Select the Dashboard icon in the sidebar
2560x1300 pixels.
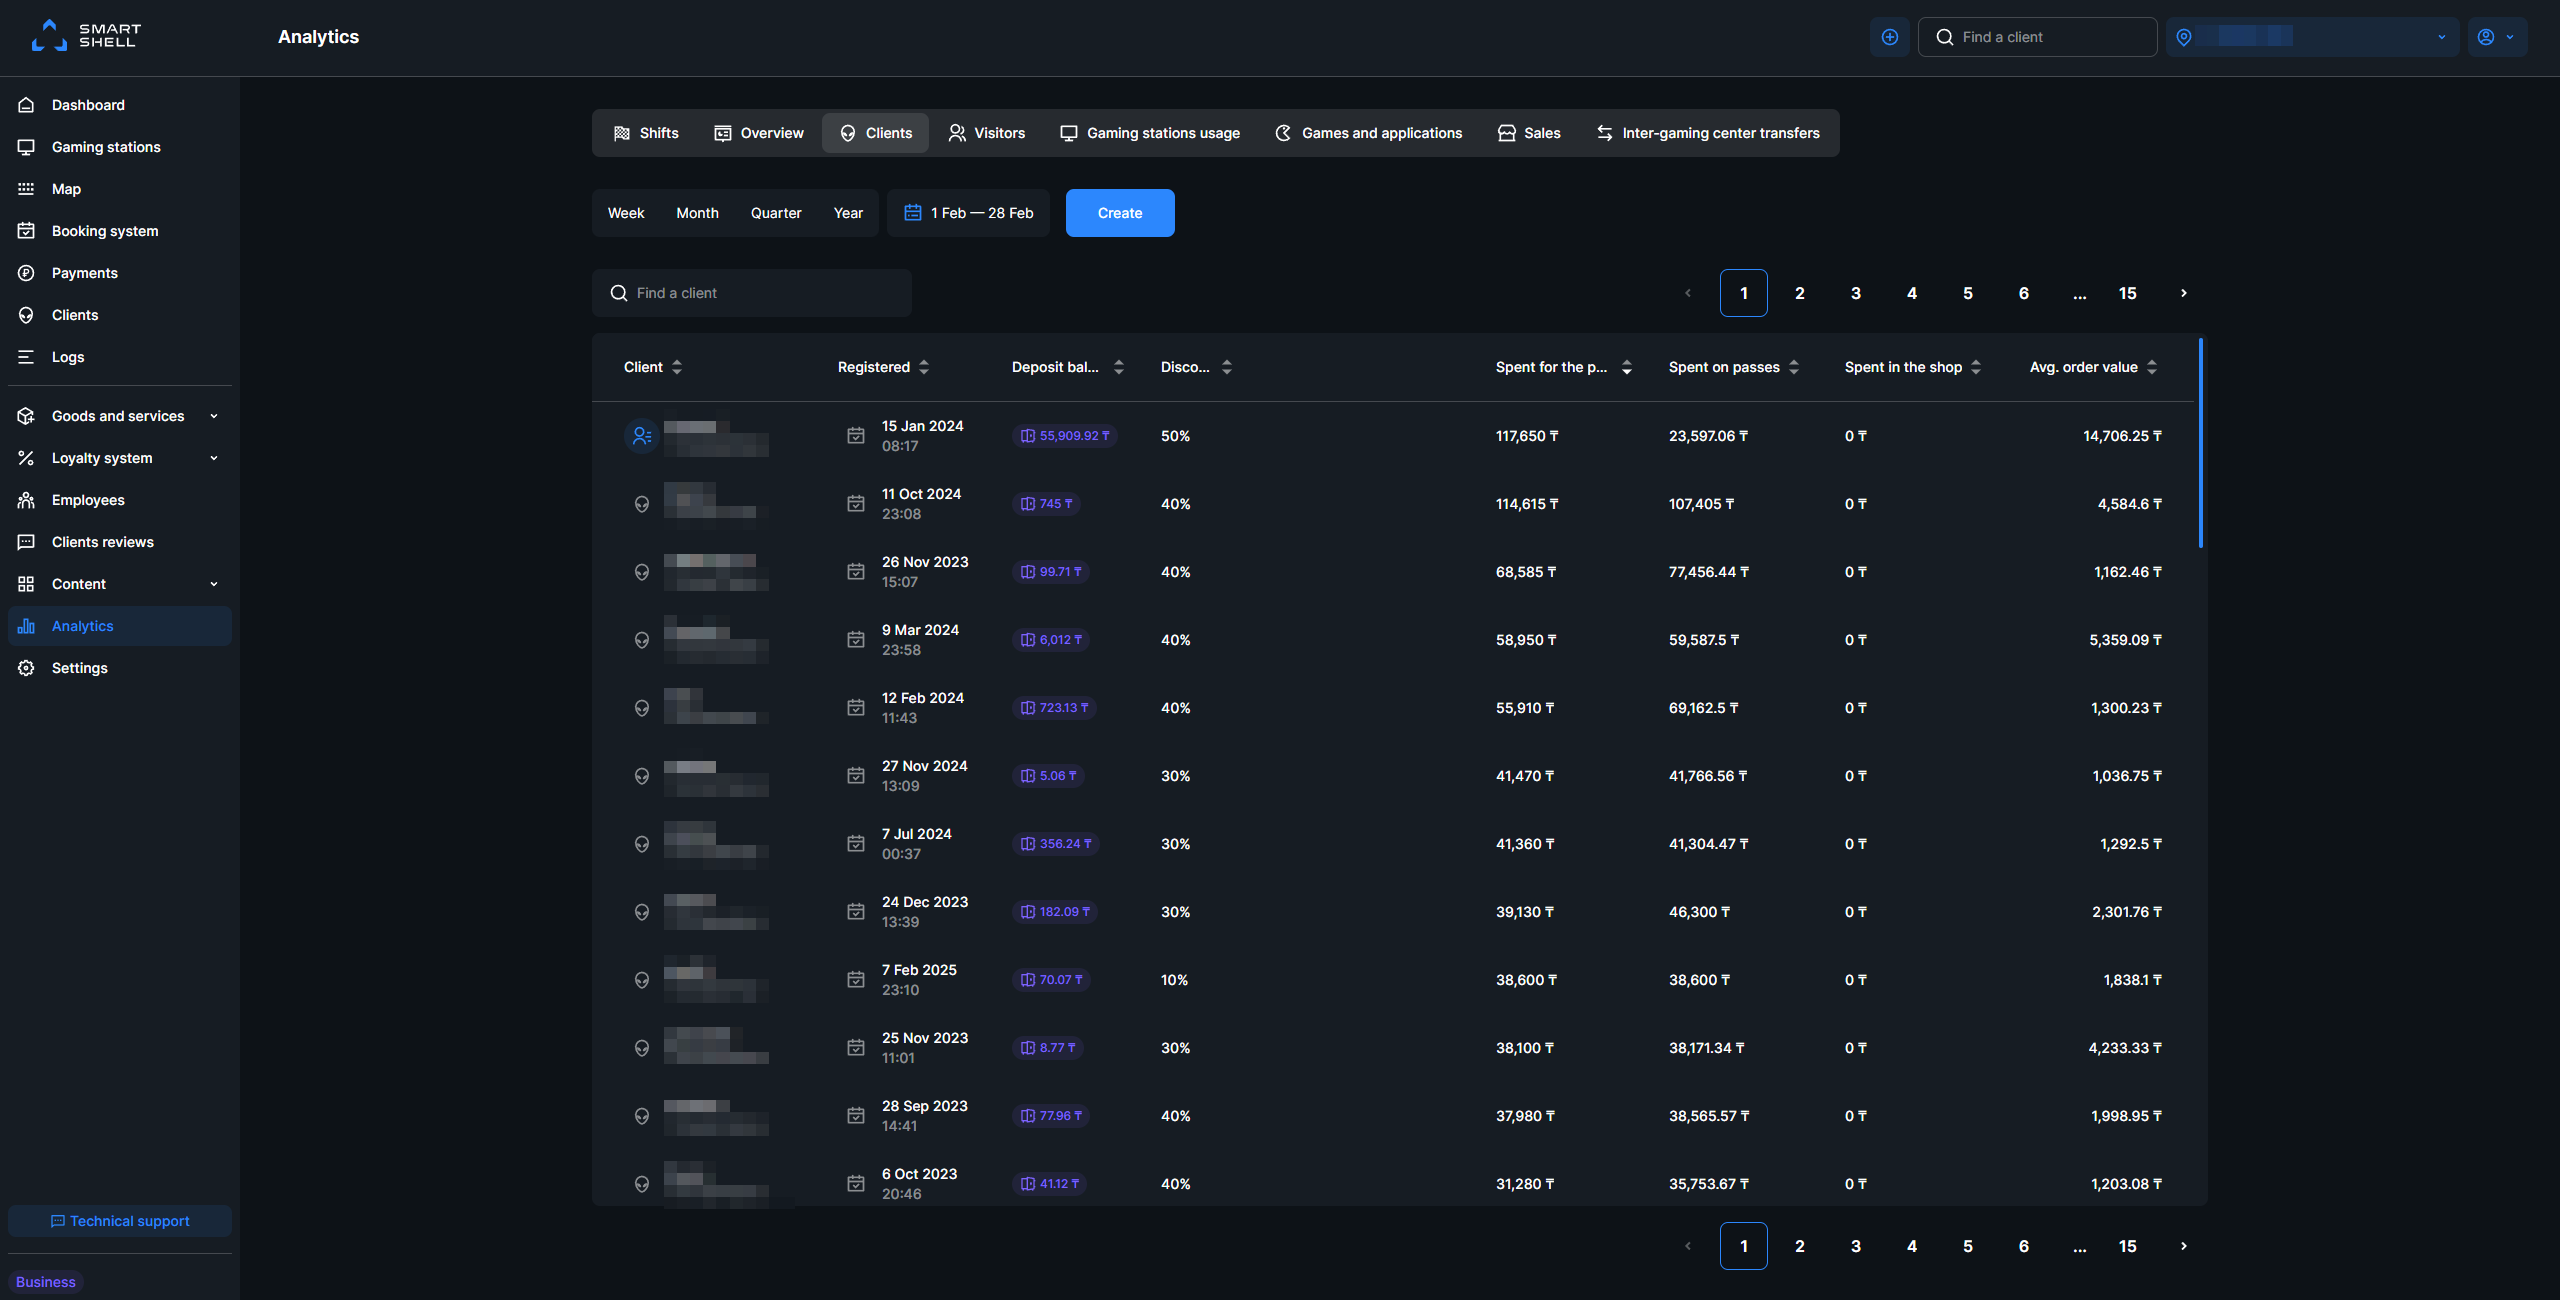(26, 104)
